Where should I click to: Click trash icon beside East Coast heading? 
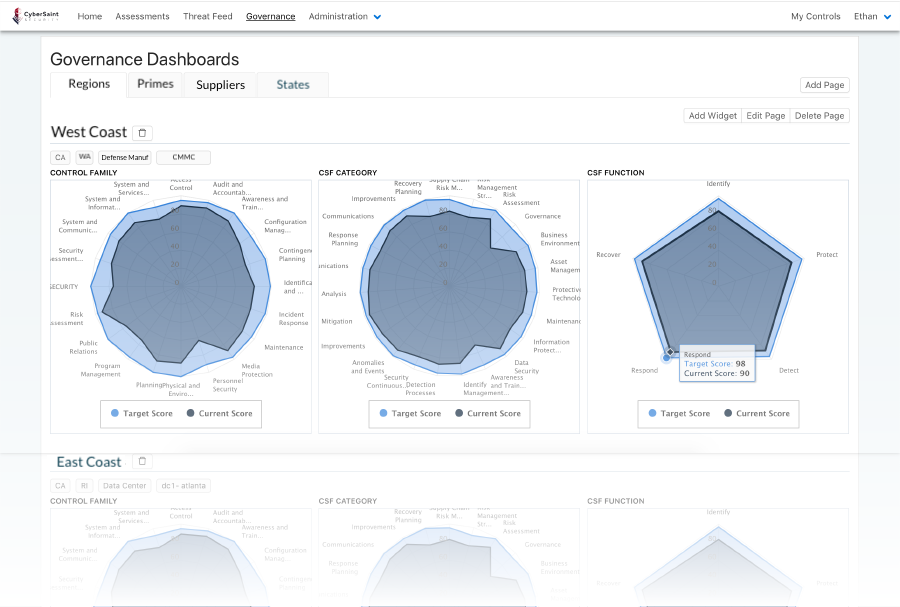142,462
